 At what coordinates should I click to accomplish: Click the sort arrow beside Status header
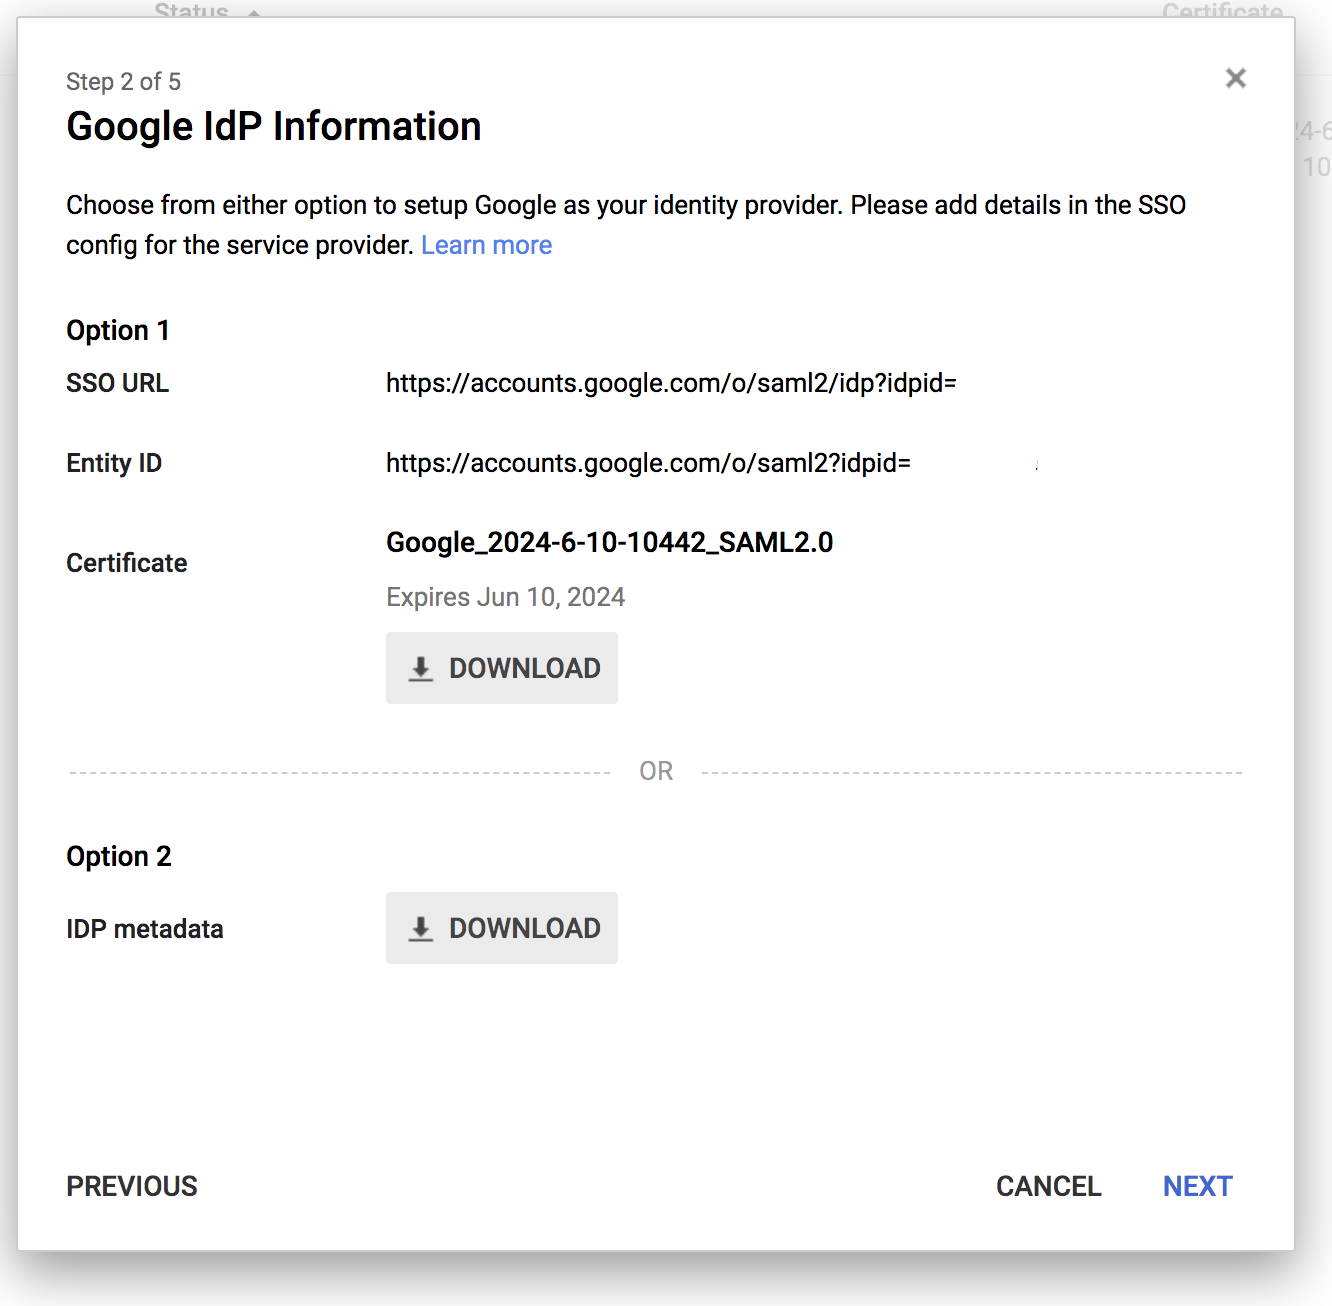254,12
